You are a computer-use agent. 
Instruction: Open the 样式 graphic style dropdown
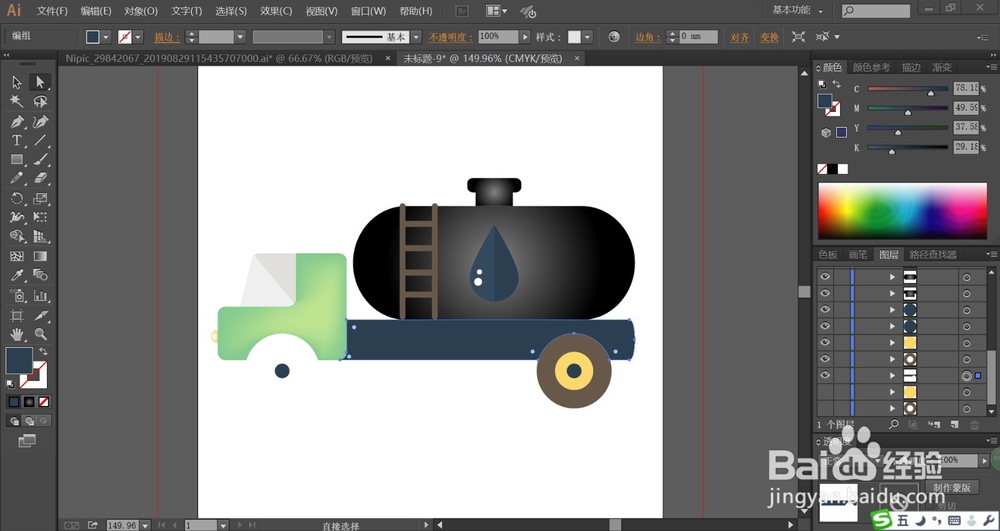tap(587, 37)
